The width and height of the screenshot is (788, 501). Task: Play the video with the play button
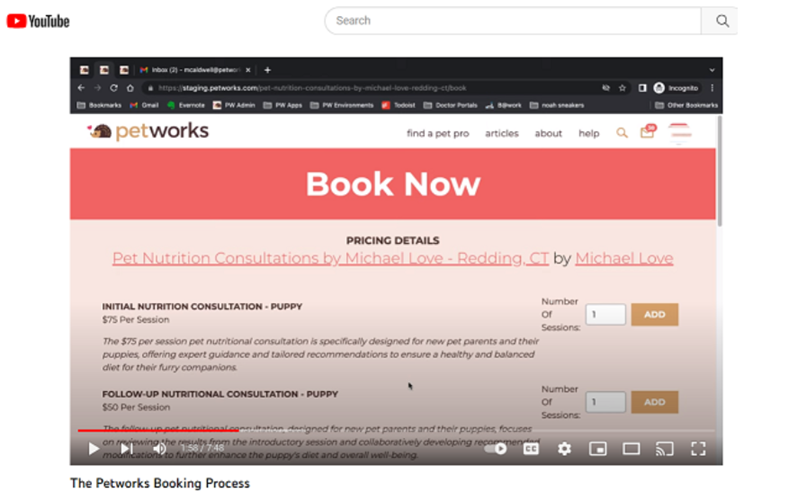pyautogui.click(x=93, y=448)
